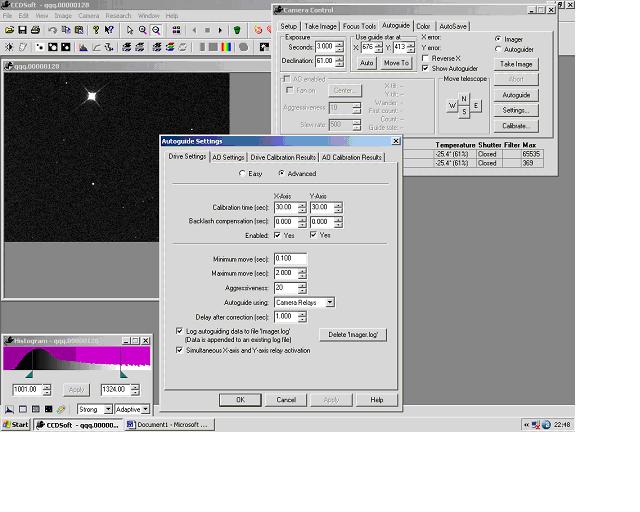Click the histogram low value 1001.00 field
The height and width of the screenshot is (512, 640).
[28, 390]
